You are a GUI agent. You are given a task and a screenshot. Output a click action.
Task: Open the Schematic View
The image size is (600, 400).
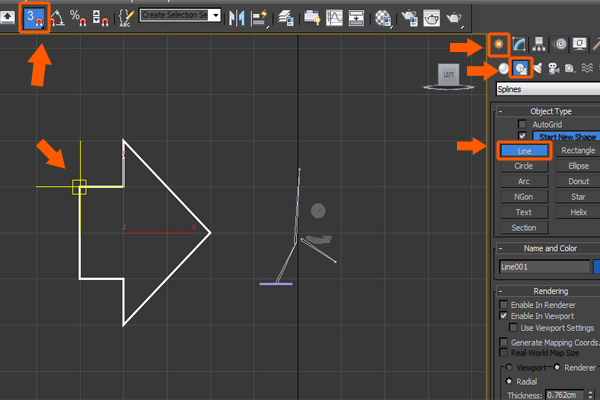pos(356,18)
